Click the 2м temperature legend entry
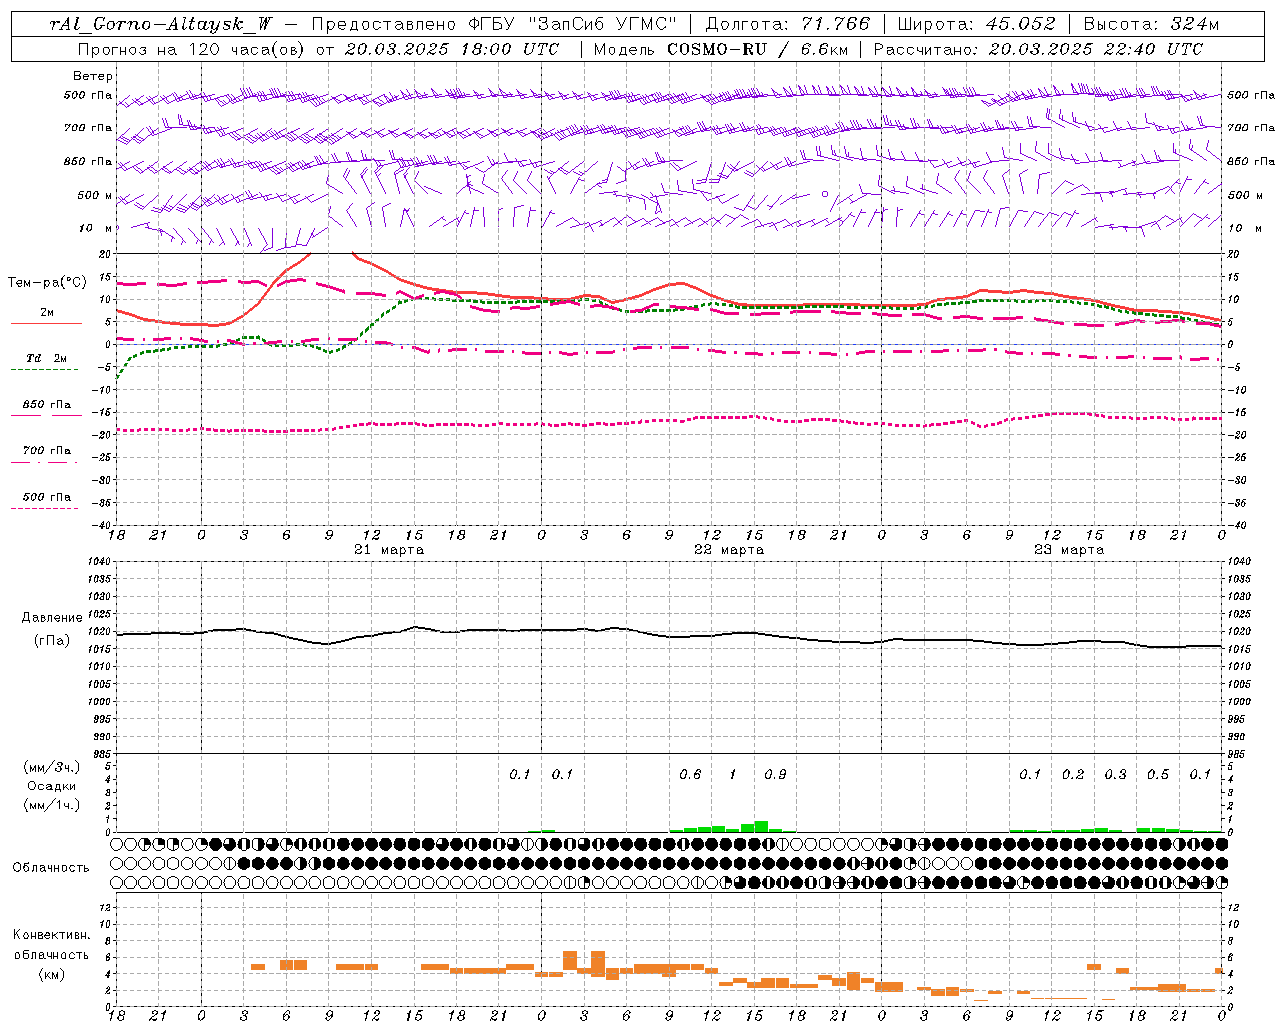Viewport: 1280px width, 1024px height. (x=47, y=313)
